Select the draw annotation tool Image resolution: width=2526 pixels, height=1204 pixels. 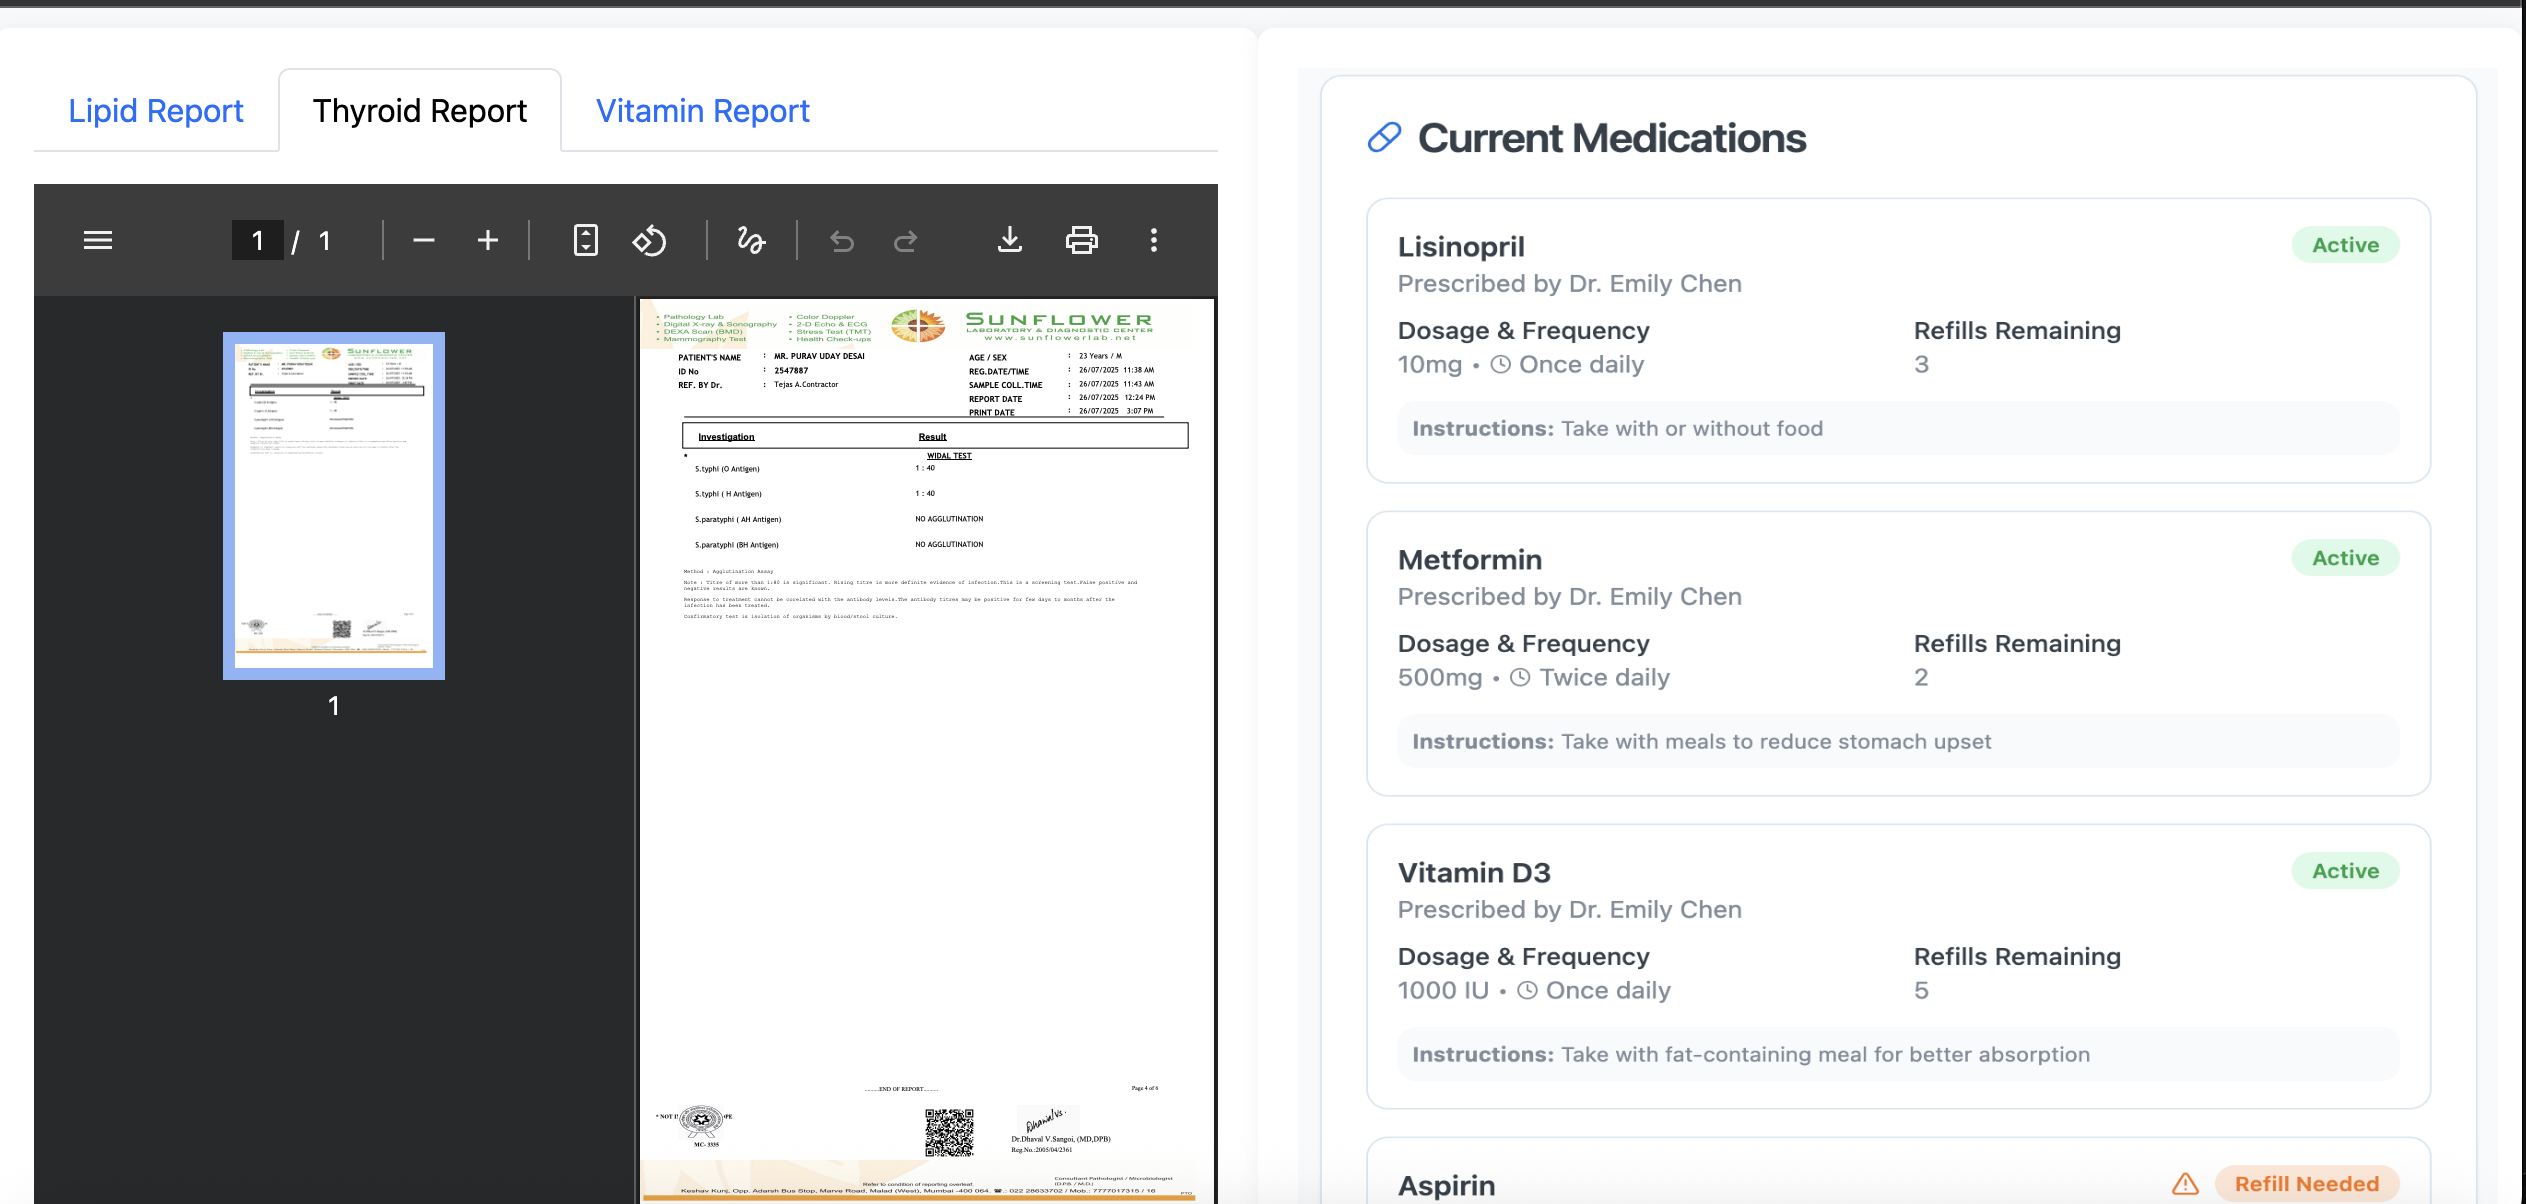point(751,240)
